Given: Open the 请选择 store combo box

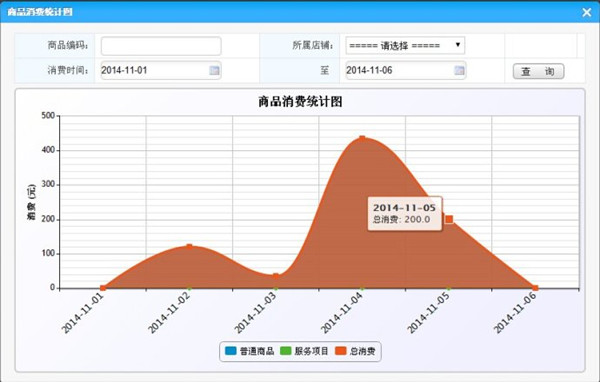Looking at the screenshot, I should [x=405, y=45].
